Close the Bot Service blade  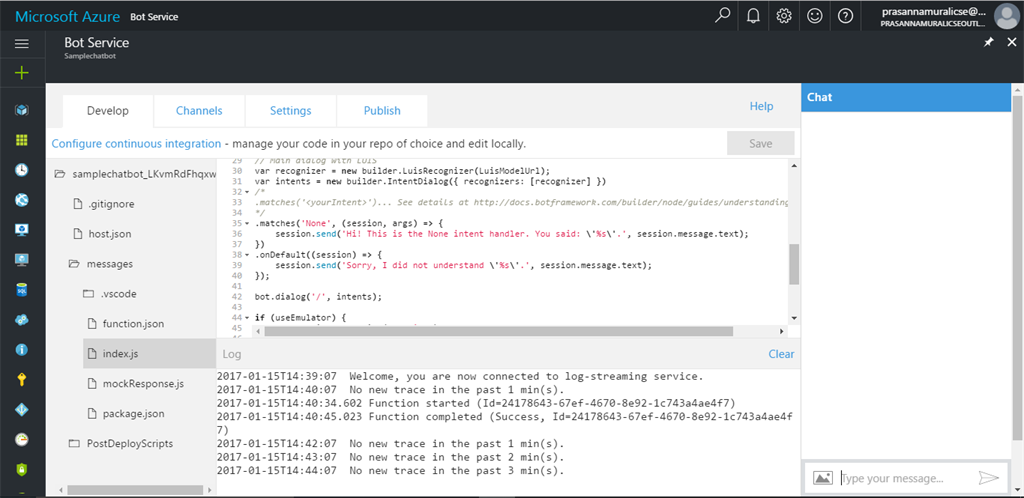1012,42
